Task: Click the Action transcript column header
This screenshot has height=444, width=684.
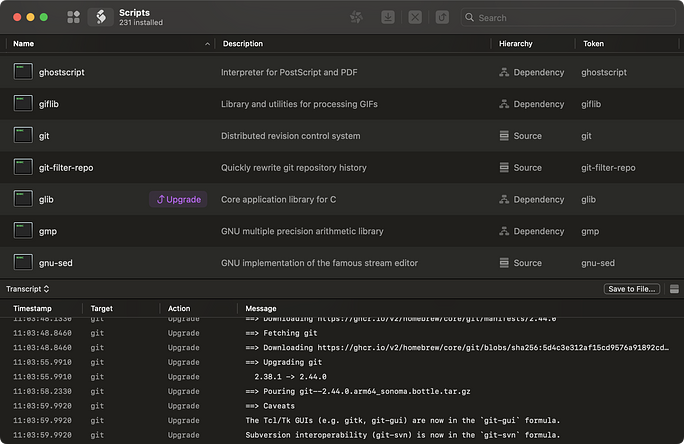Action: coord(179,308)
